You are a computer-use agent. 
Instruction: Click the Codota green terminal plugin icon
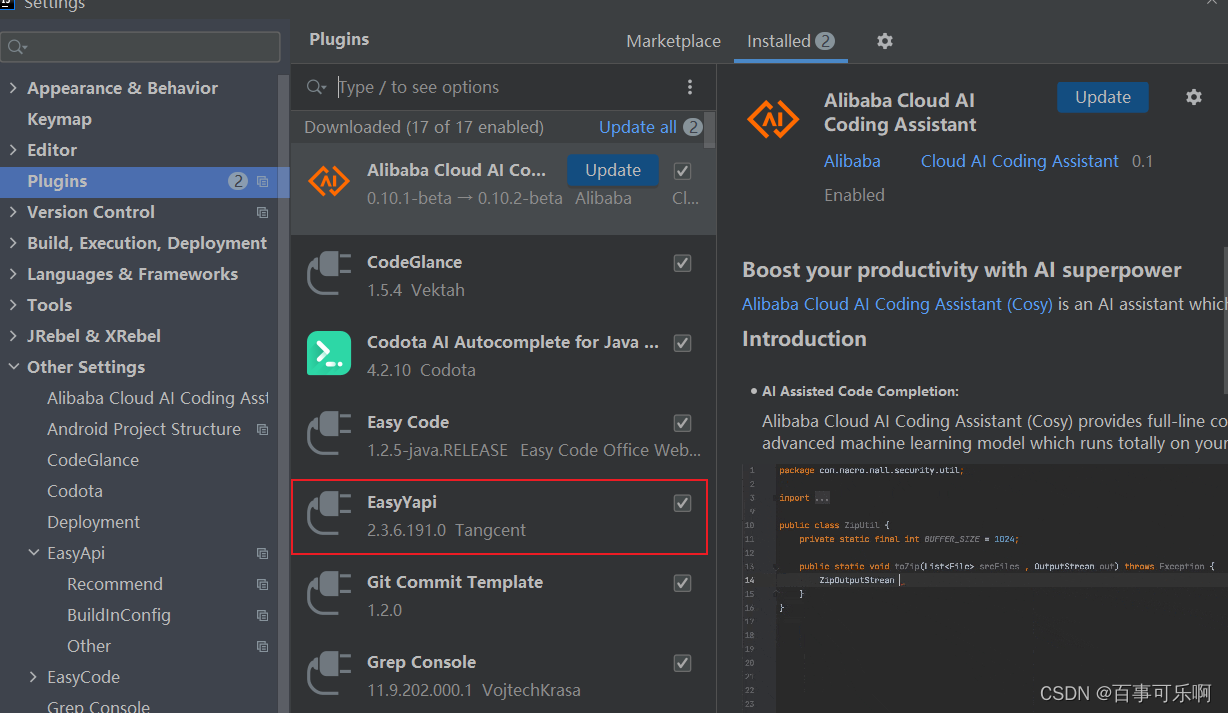tap(329, 353)
